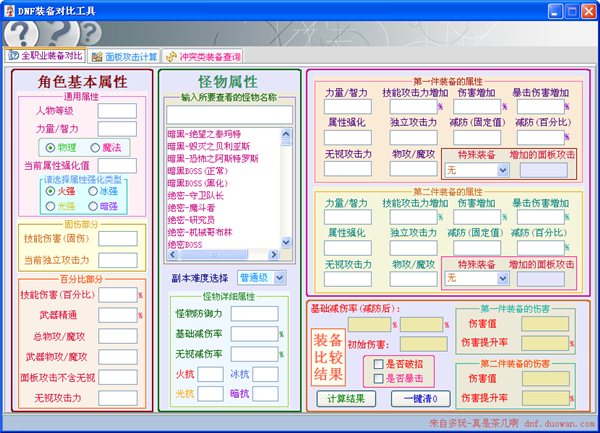Open the 冲突类装备查询 tab
Image resolution: width=600 pixels, height=433 pixels.
click(x=204, y=57)
